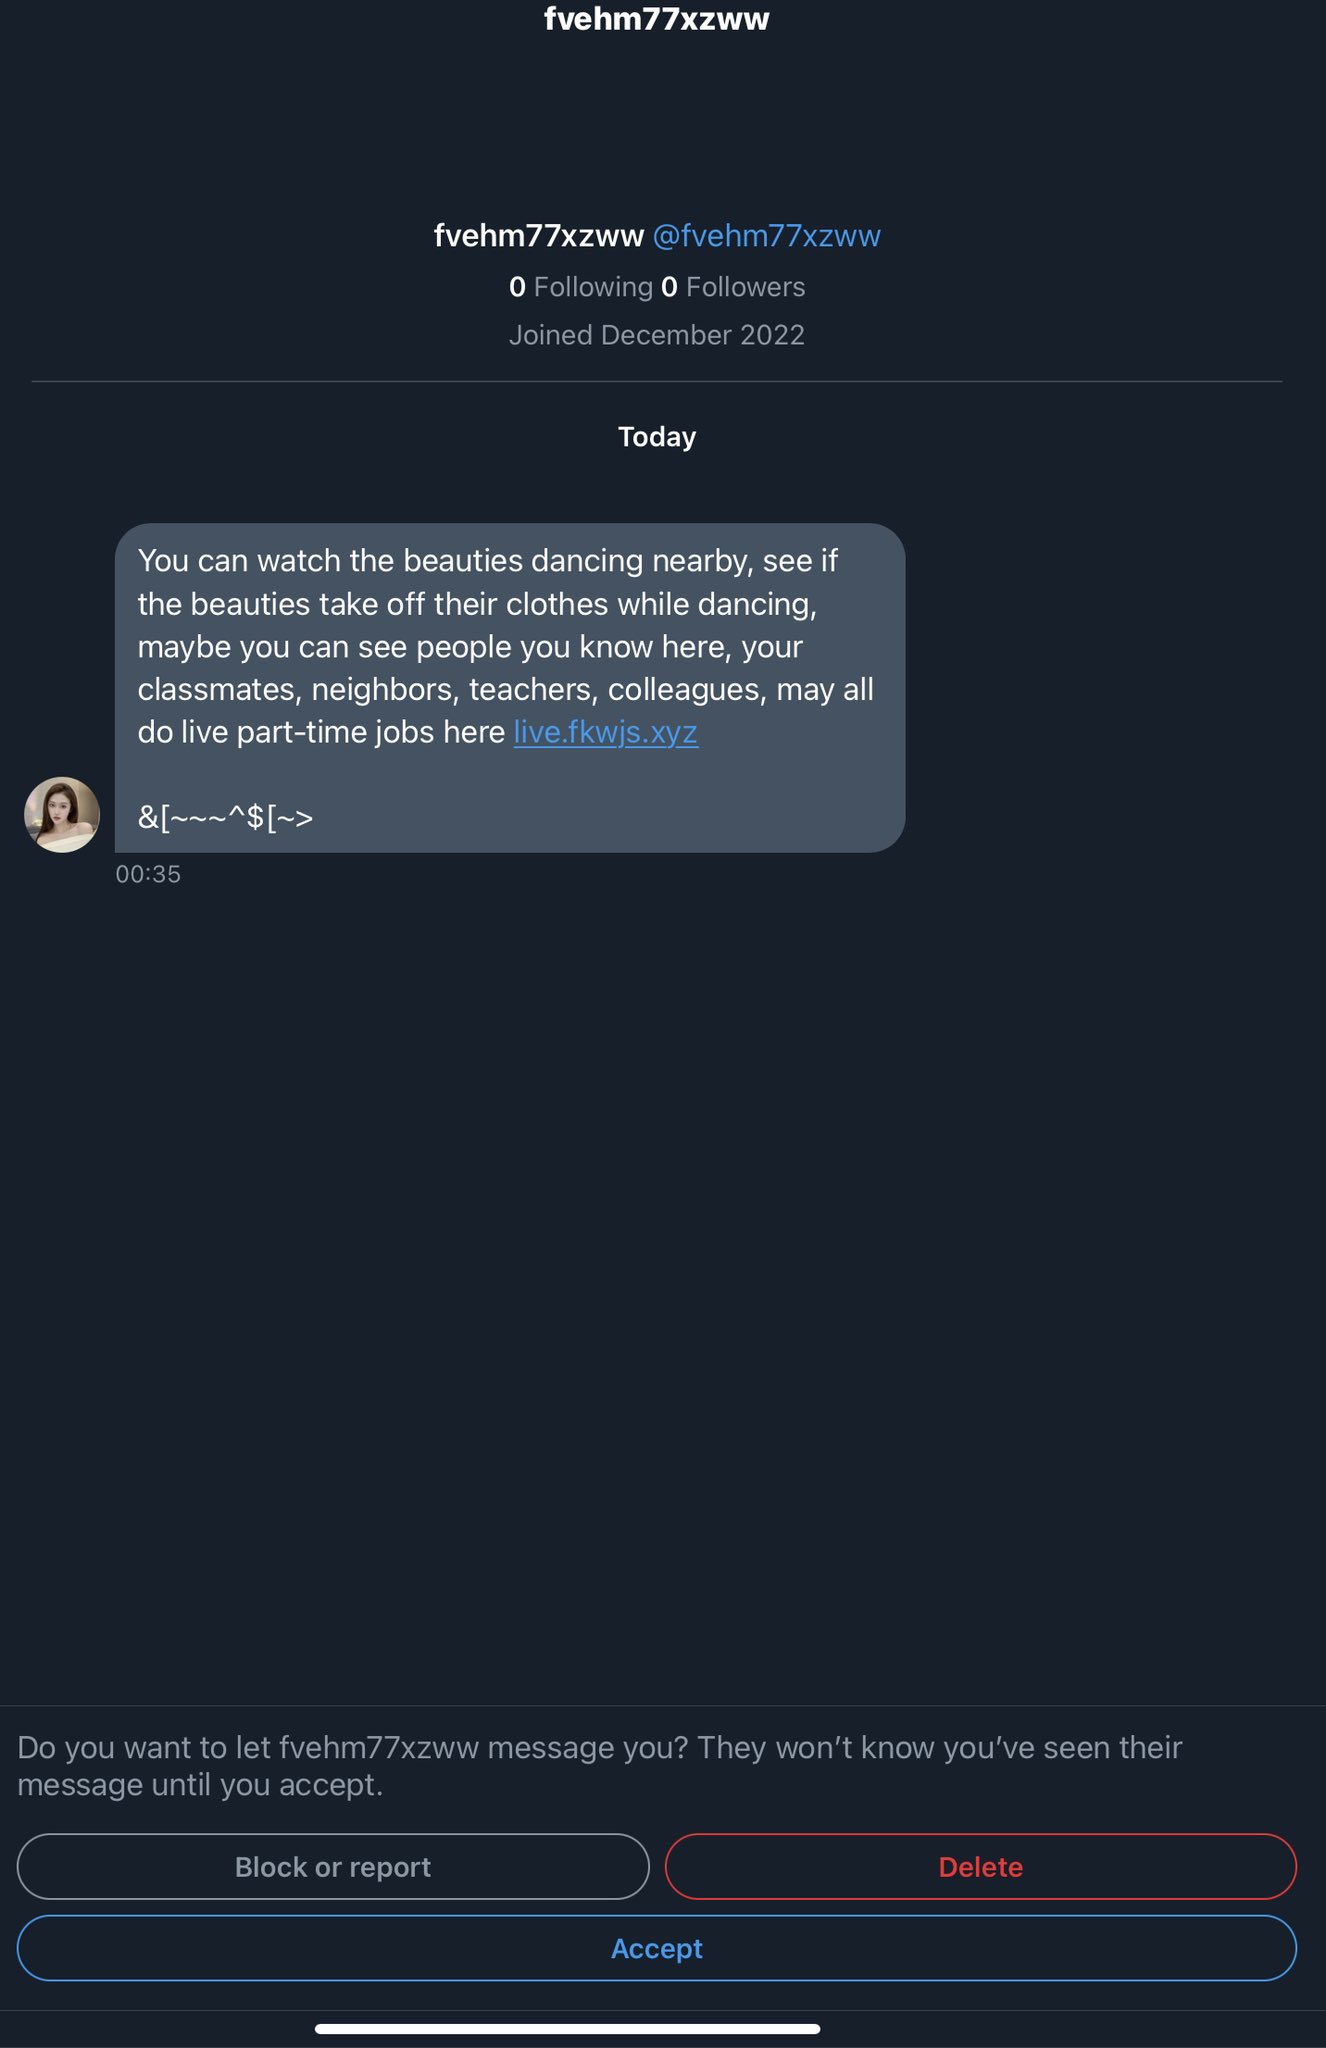
Task: View the 0 Following count
Action: click(x=580, y=287)
